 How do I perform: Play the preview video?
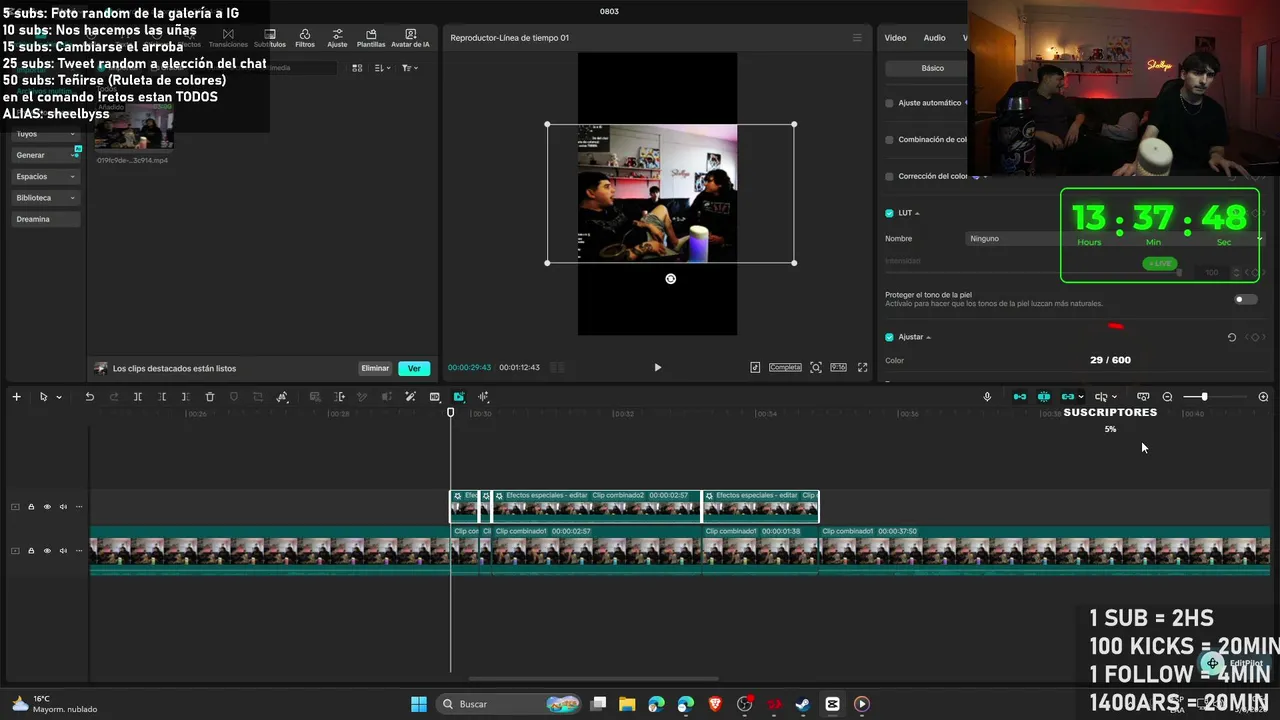[657, 367]
